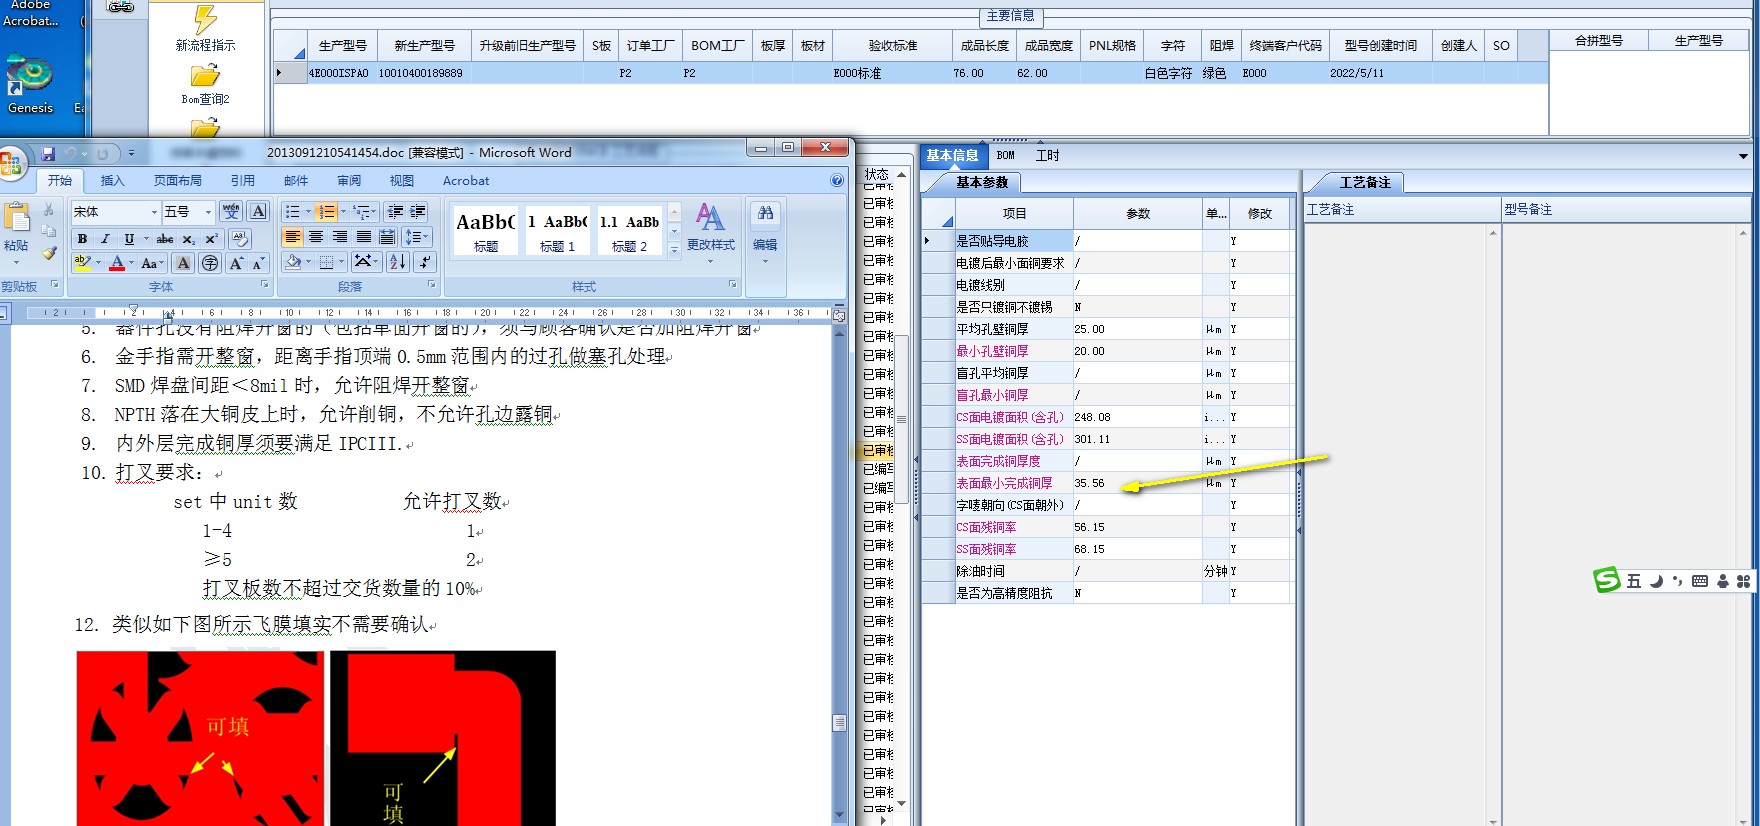Open the font dialog launcher (字体)
The image size is (1760, 826).
264,285
